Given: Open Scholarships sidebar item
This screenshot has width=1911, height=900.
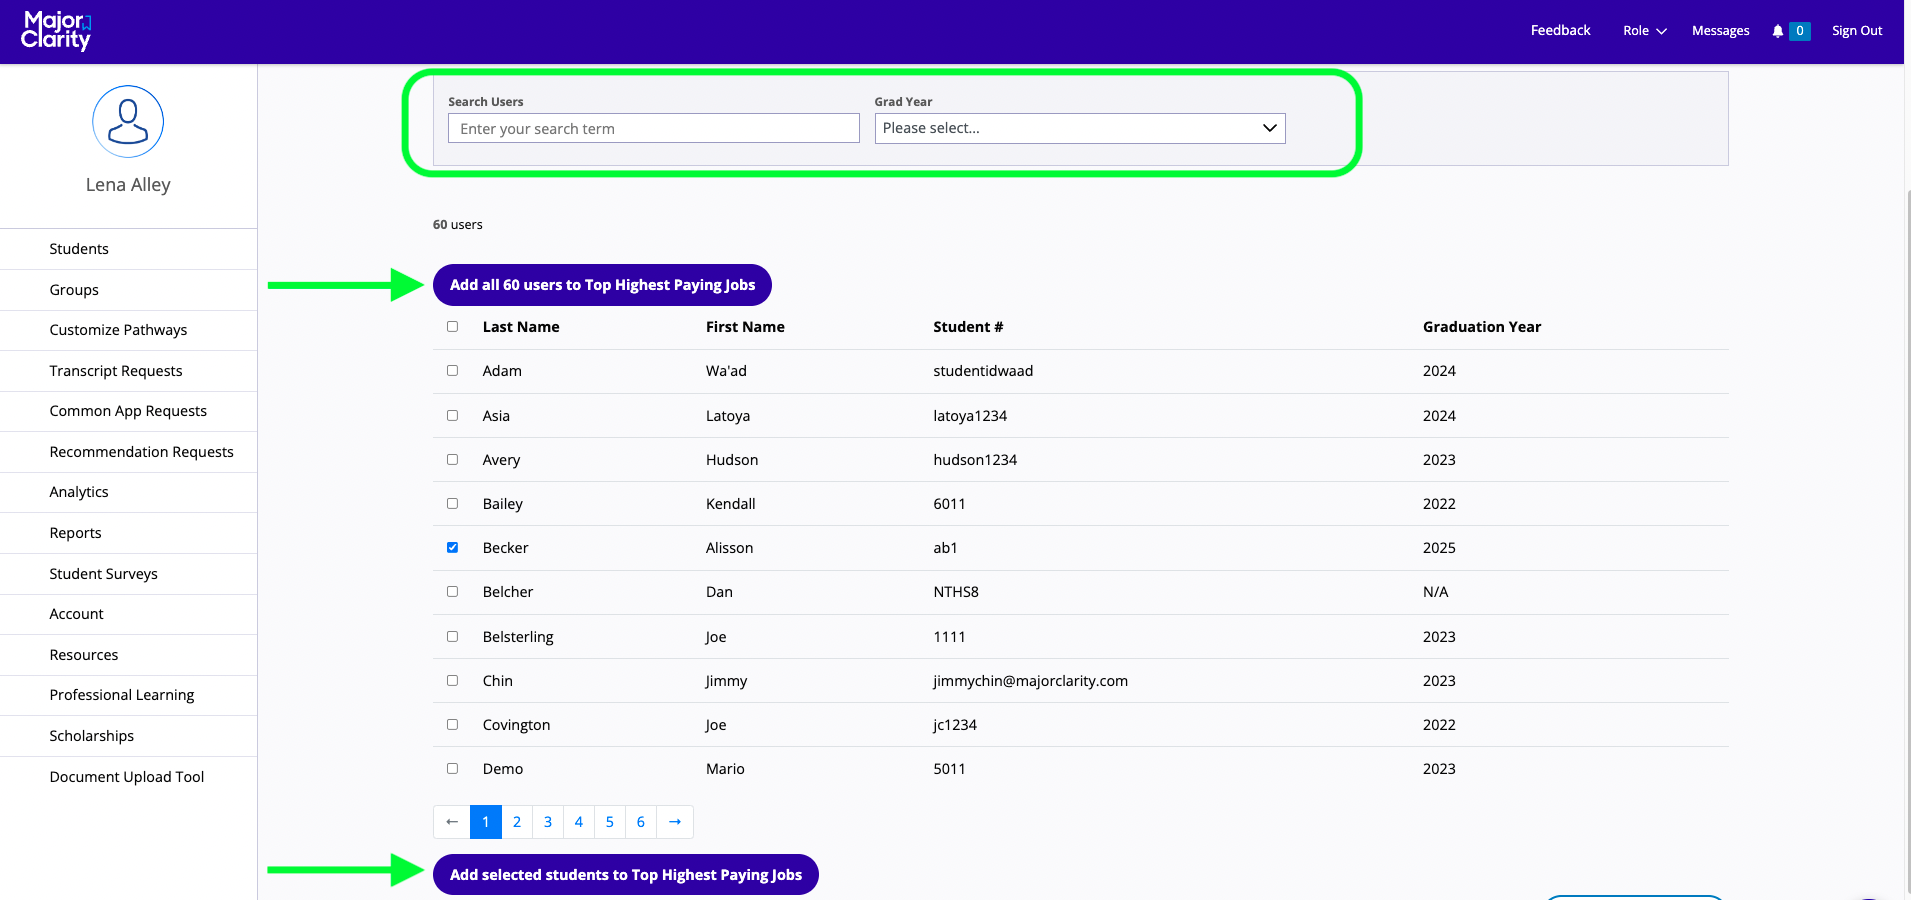Looking at the screenshot, I should click(x=91, y=736).
